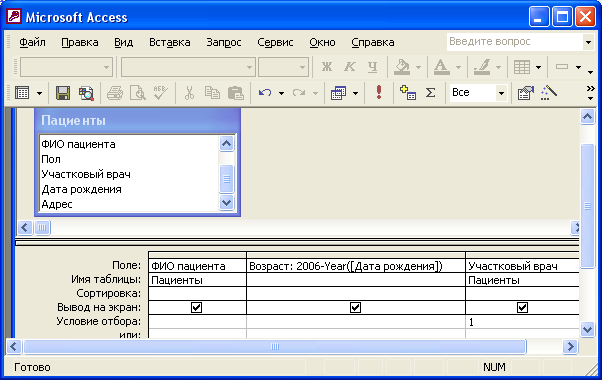Open the Сервис menu
The width and height of the screenshot is (602, 380).
[275, 42]
